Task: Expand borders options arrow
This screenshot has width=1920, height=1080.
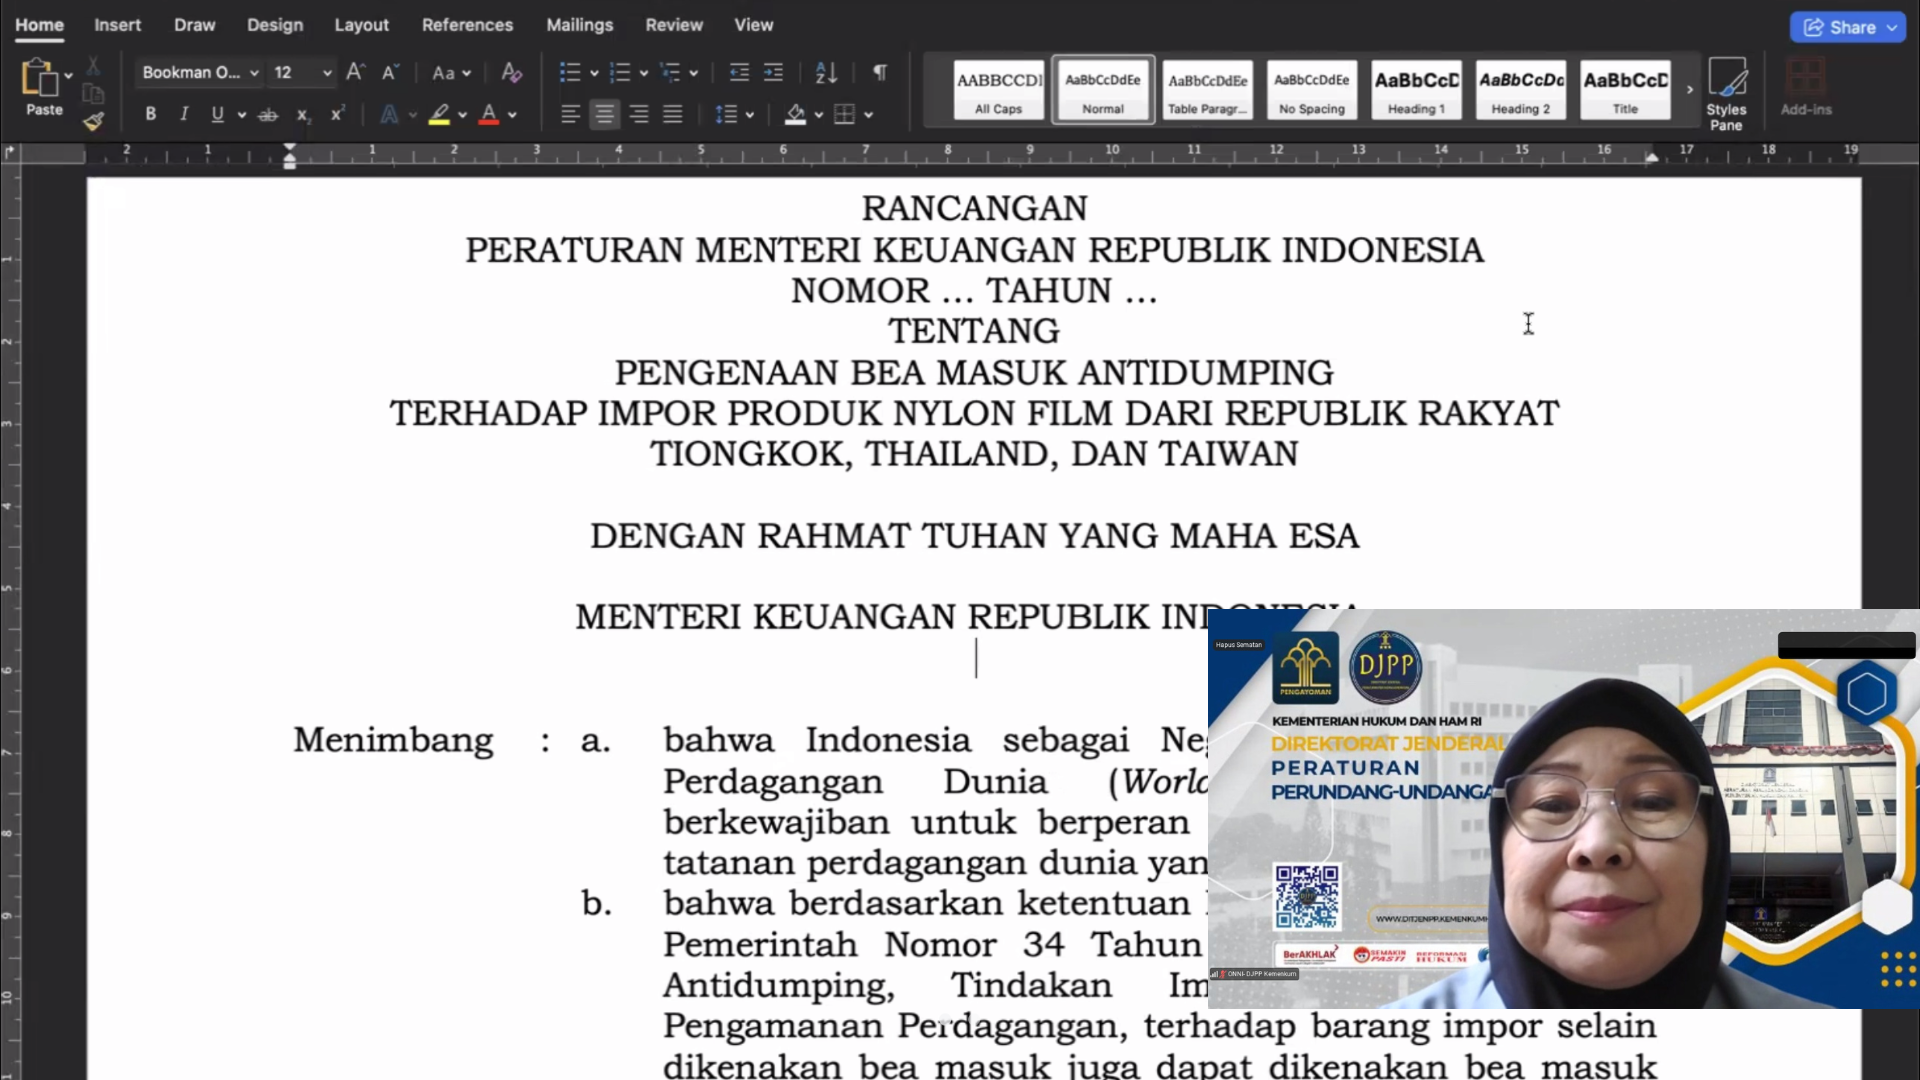Action: click(868, 115)
